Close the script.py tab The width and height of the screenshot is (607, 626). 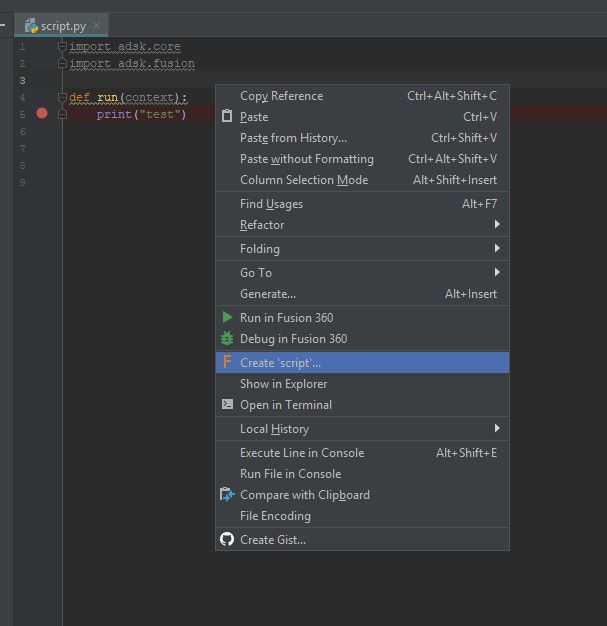[96, 26]
